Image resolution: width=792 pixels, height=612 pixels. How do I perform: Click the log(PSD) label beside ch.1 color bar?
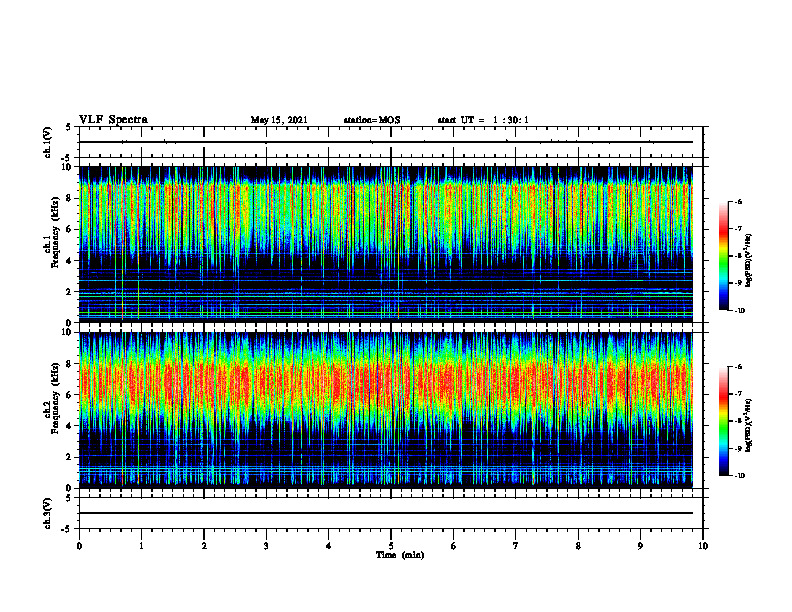click(x=749, y=260)
